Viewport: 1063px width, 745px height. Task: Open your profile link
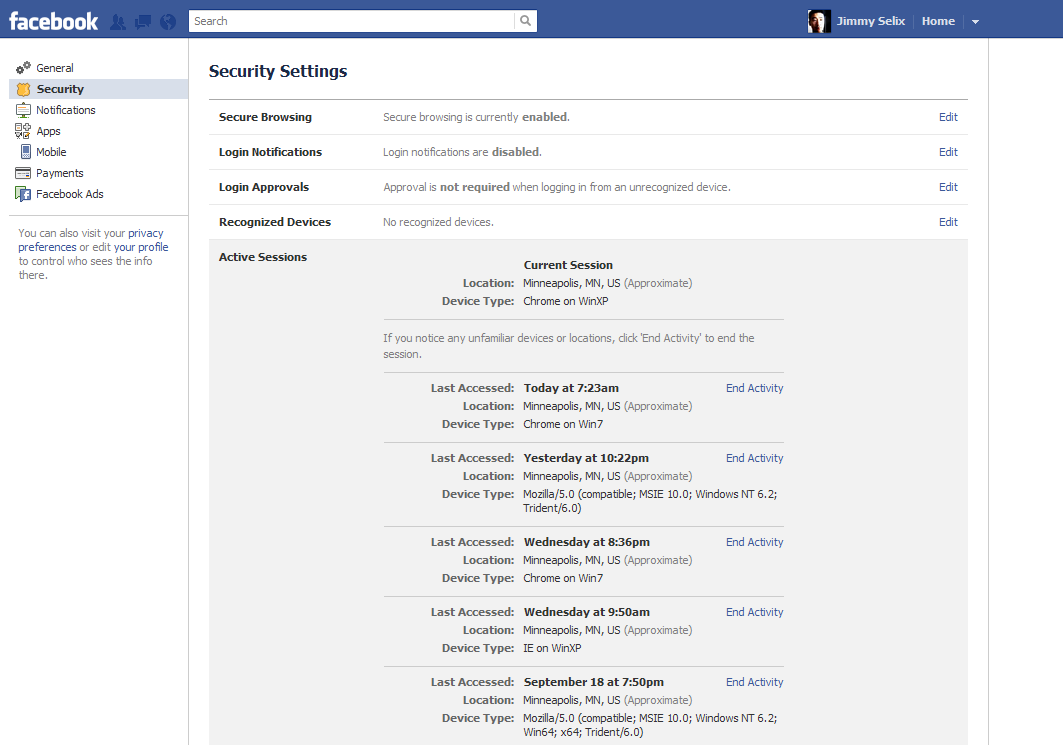coord(141,247)
